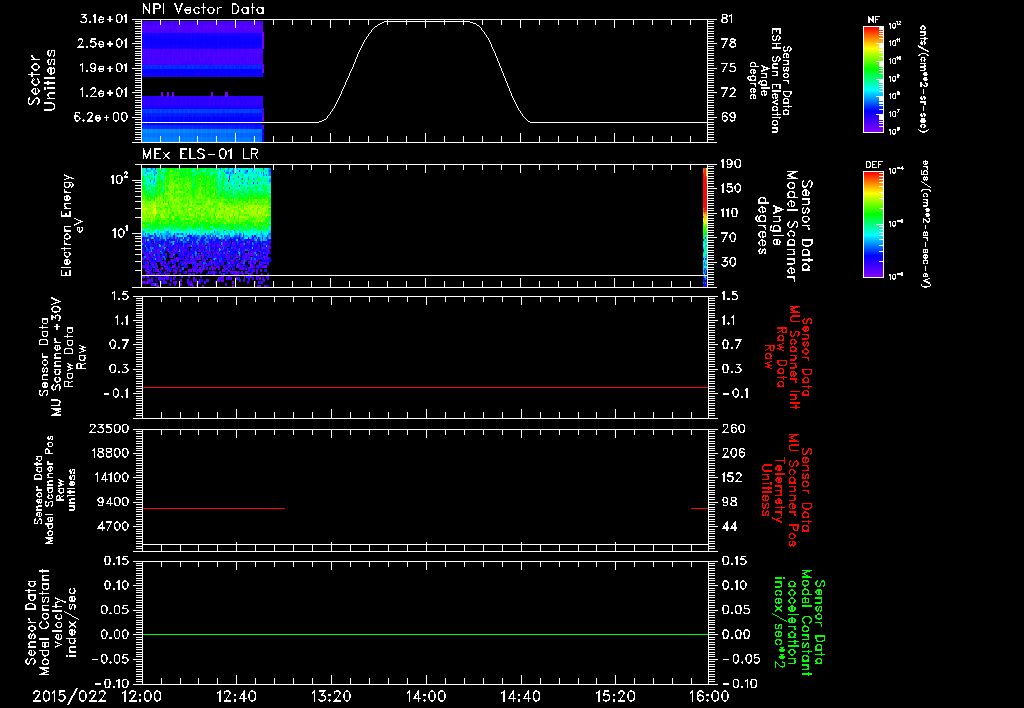
Task: Click the "Model Scanner Angle degrees" axis label
Action: click(784, 226)
